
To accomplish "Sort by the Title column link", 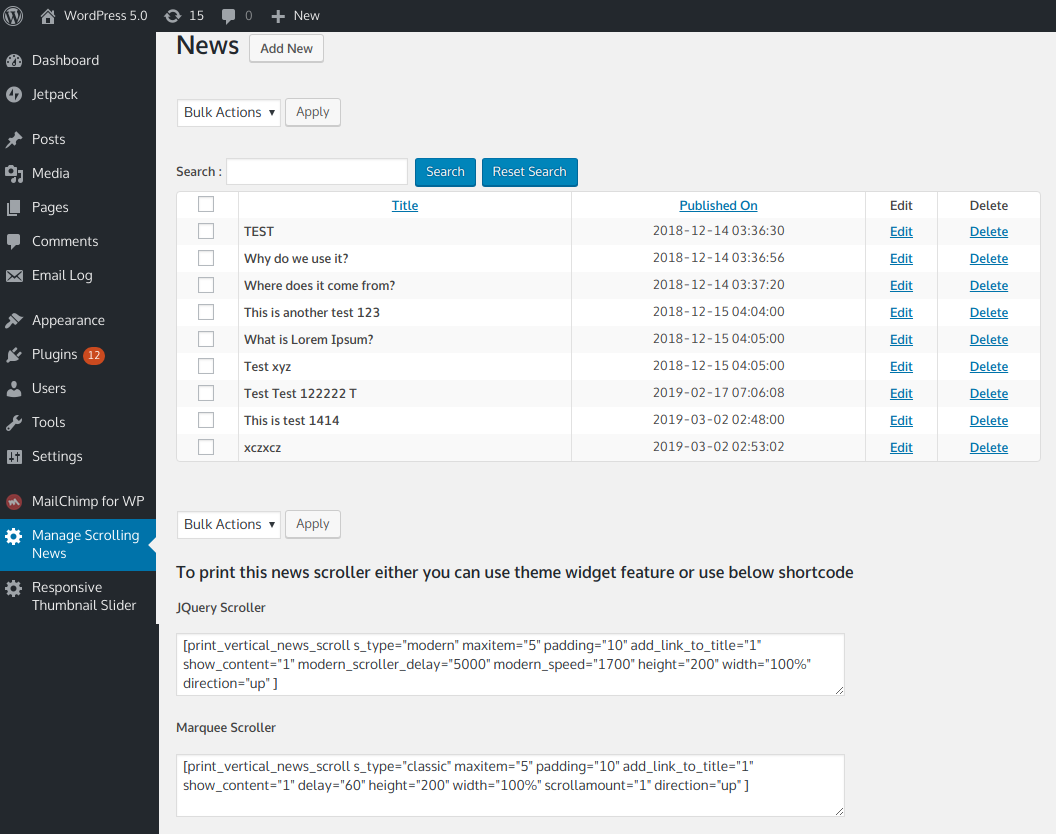I will point(405,205).
